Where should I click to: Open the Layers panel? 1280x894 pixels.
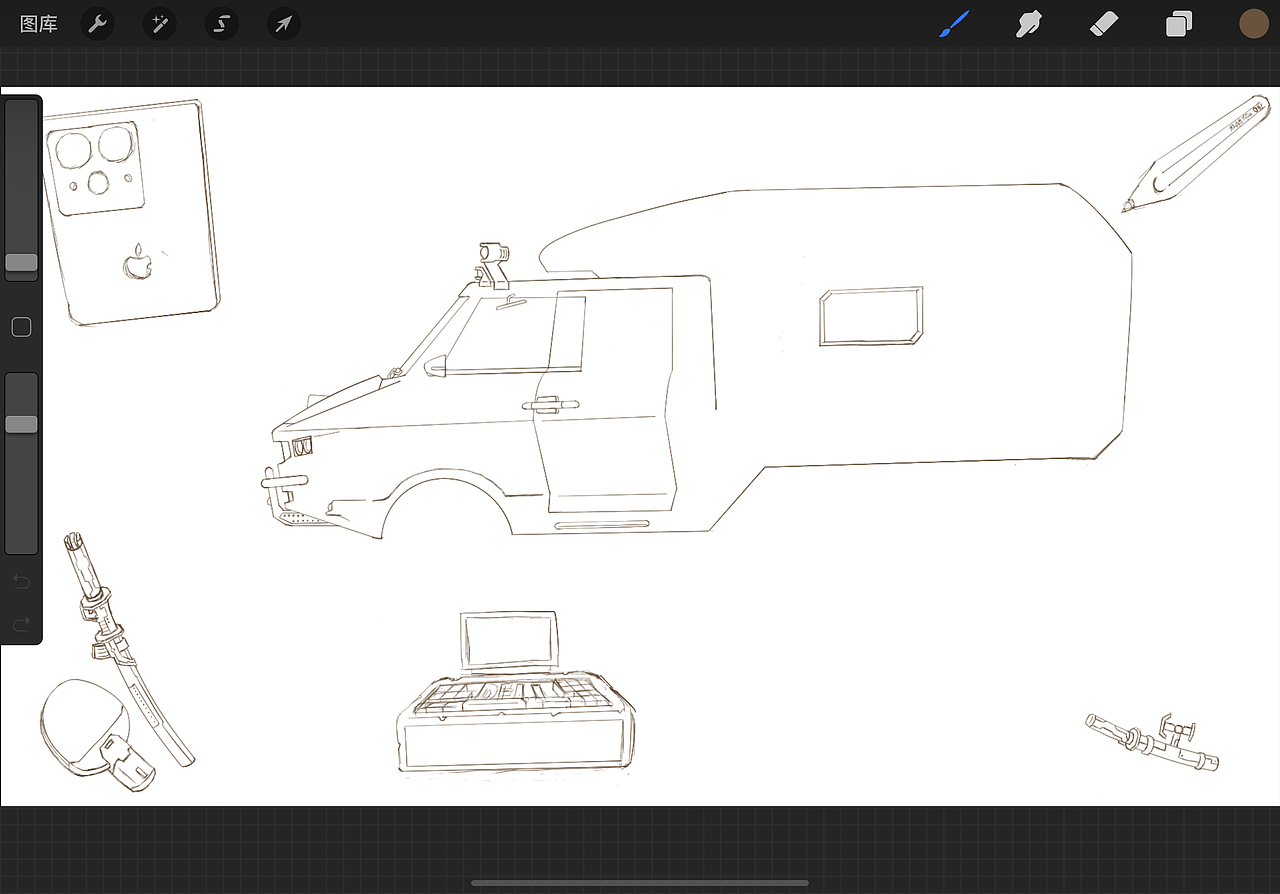pyautogui.click(x=1179, y=24)
